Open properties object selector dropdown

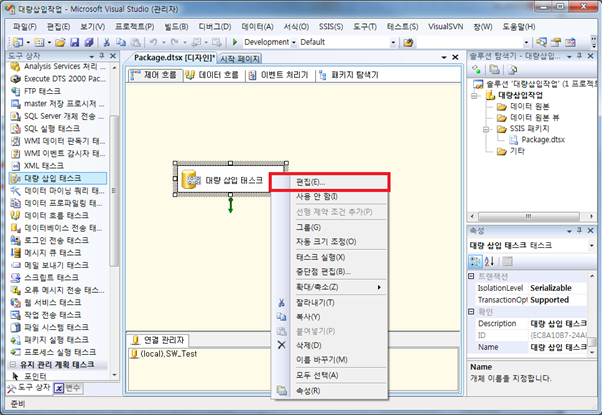[x=591, y=245]
